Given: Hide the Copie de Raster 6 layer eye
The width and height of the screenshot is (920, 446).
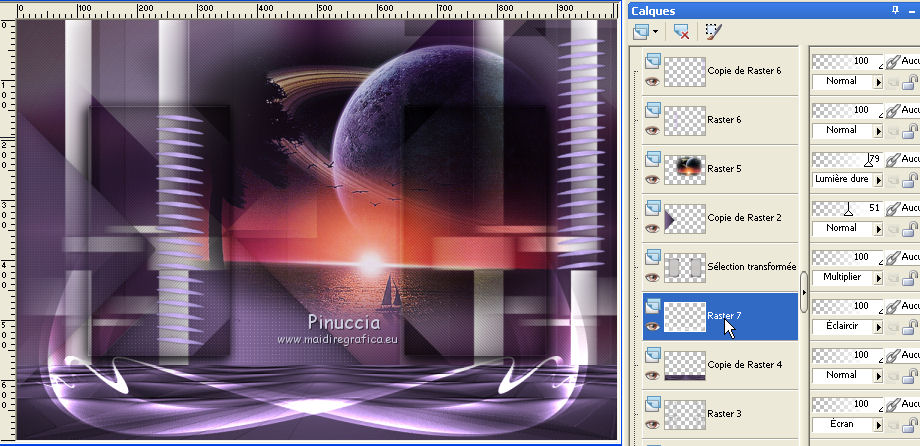Looking at the screenshot, I should [x=652, y=82].
